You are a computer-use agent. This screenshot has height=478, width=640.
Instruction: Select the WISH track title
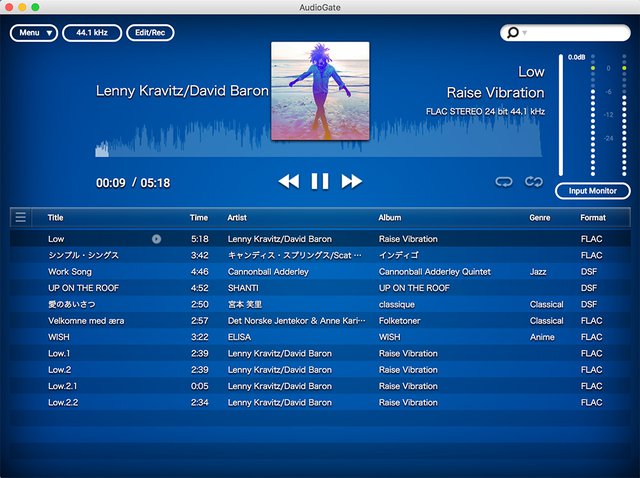59,337
